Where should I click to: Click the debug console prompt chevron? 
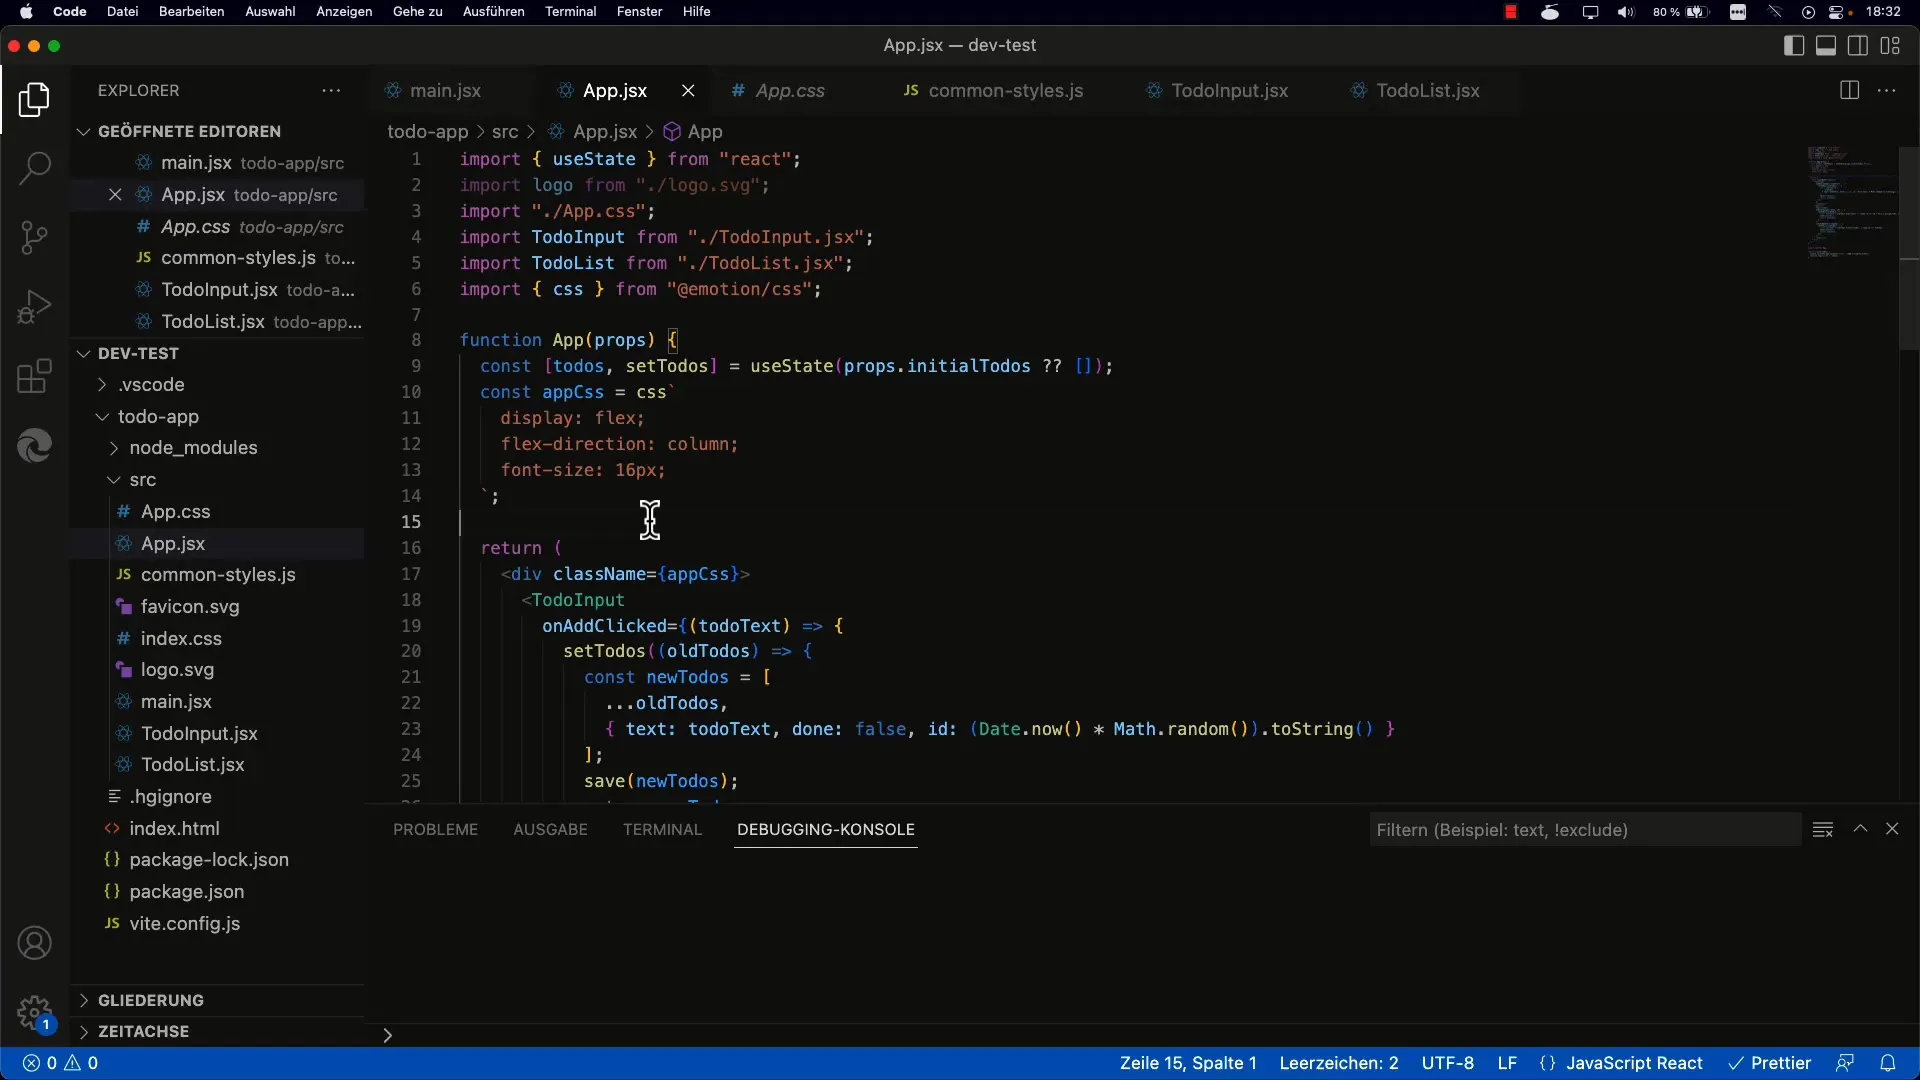tap(387, 1035)
